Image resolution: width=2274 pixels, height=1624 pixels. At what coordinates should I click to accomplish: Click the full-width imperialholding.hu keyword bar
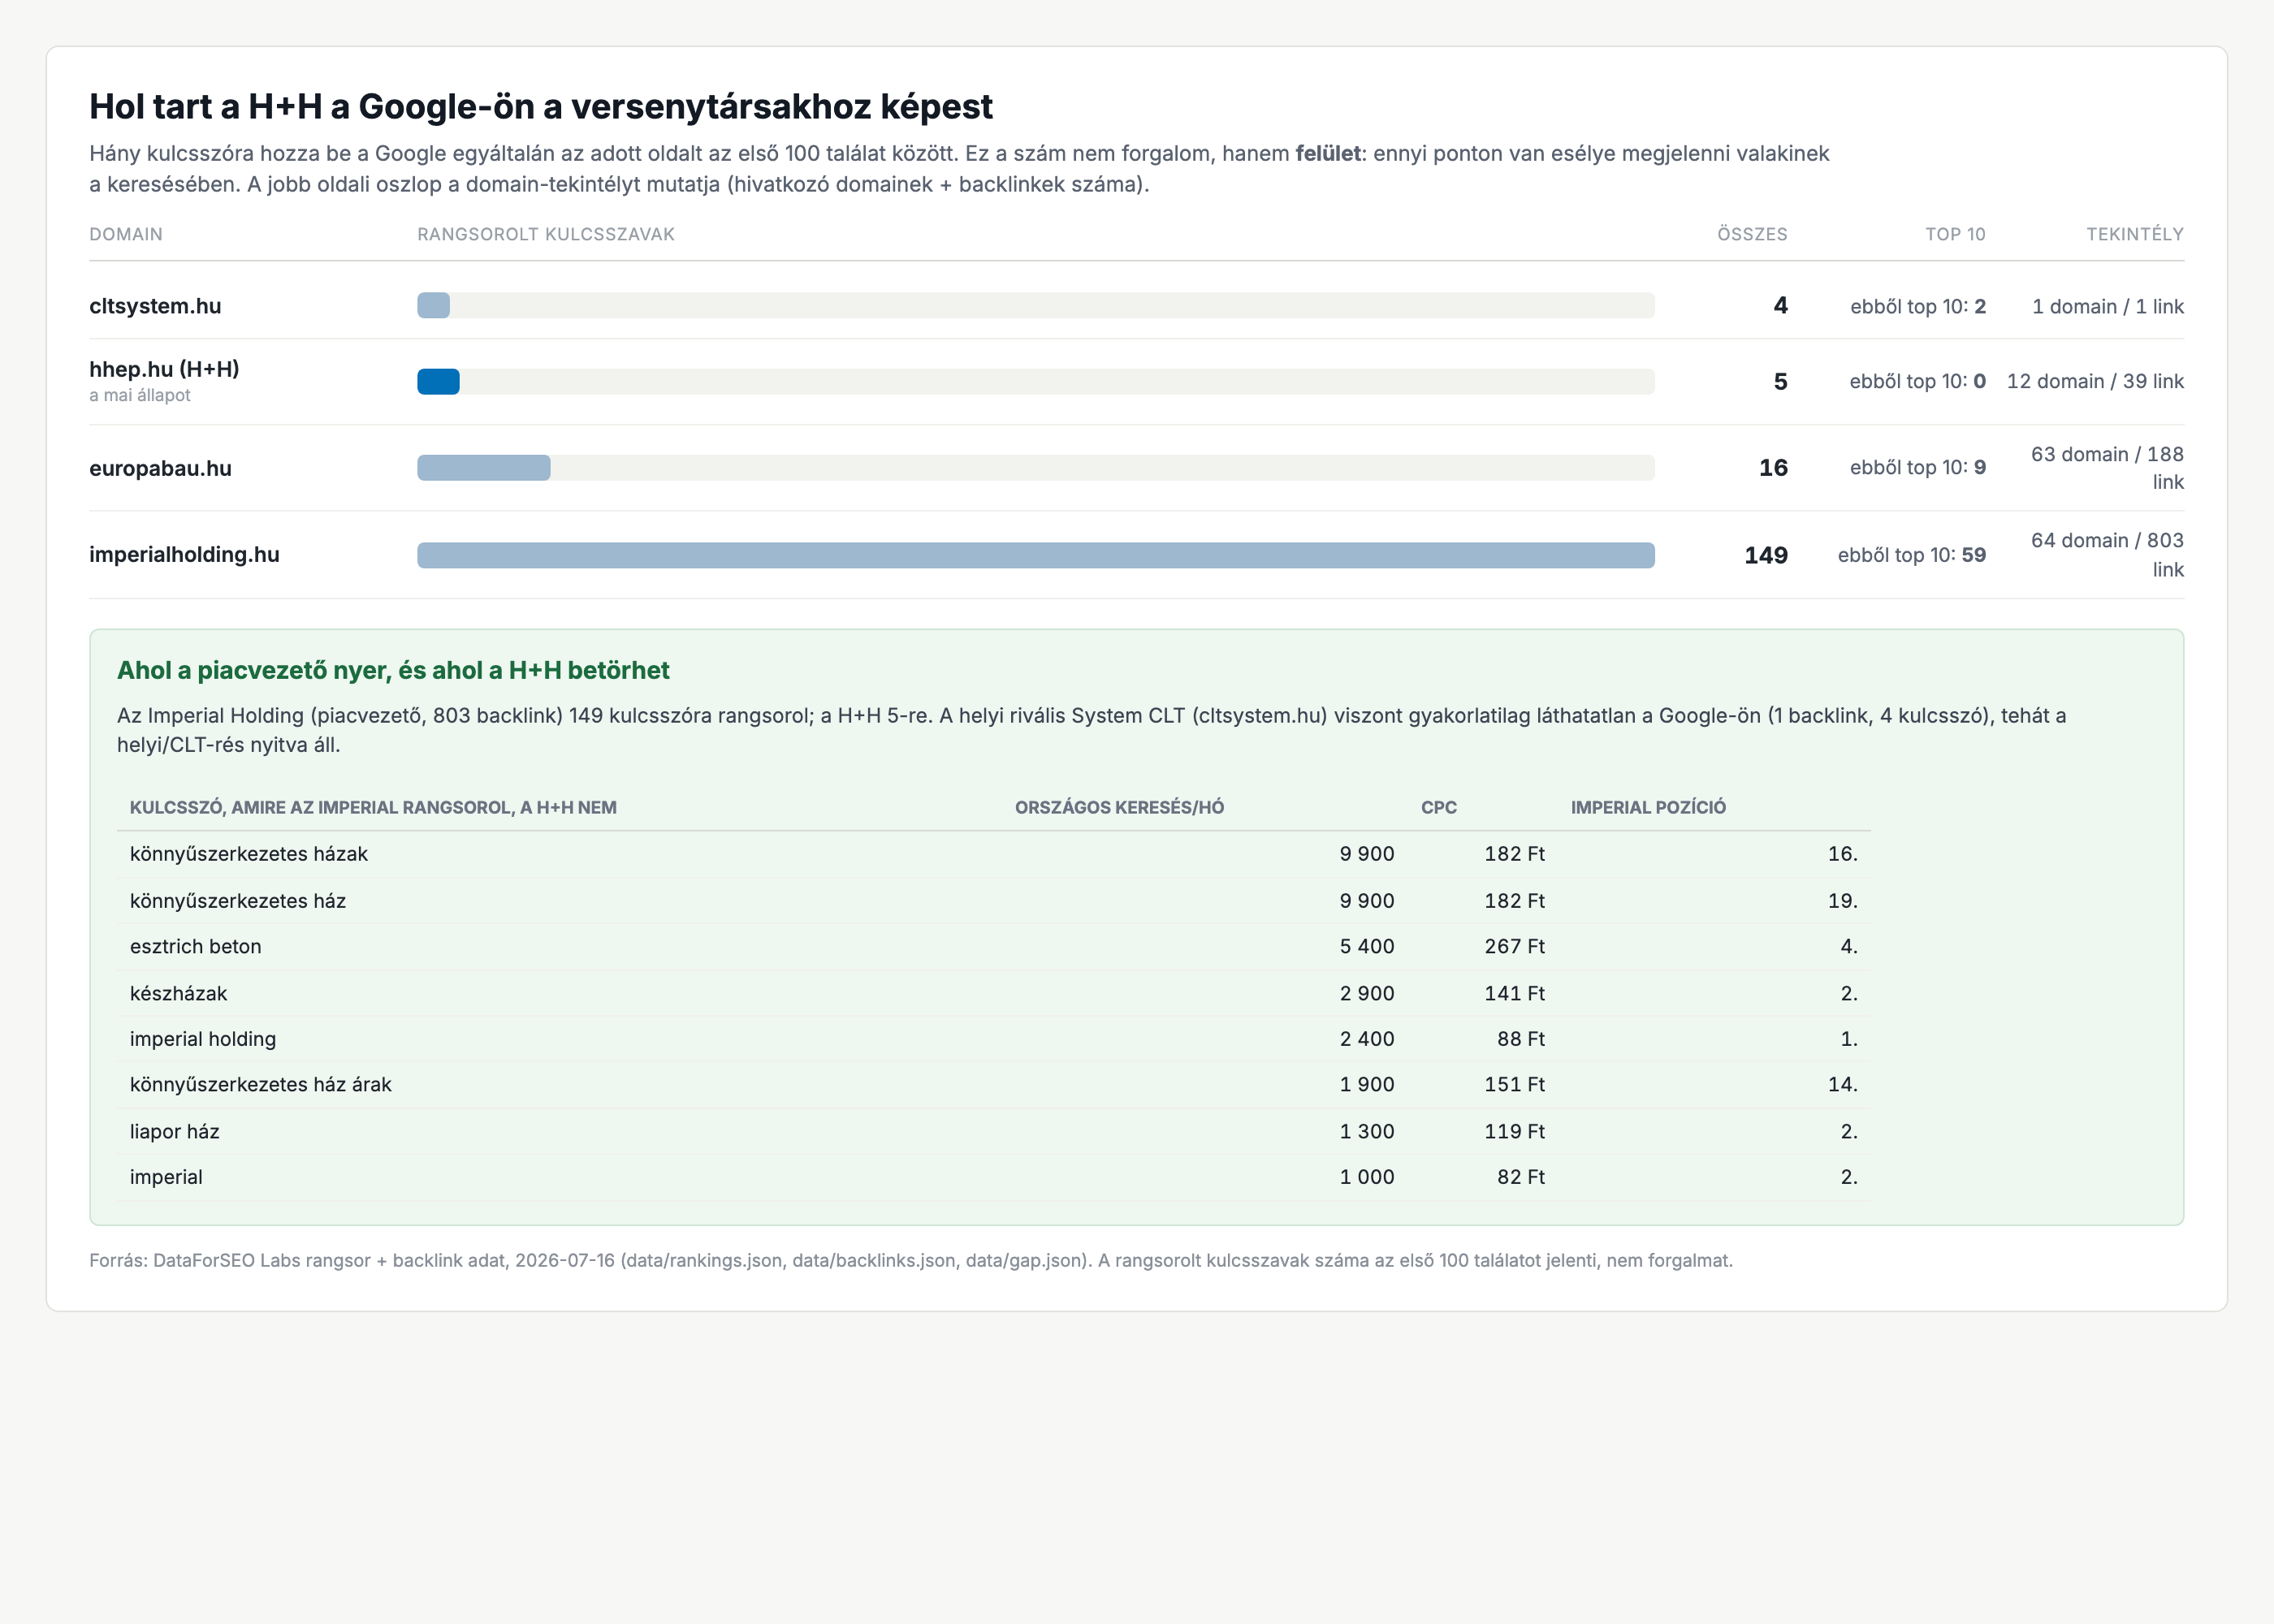point(1036,555)
